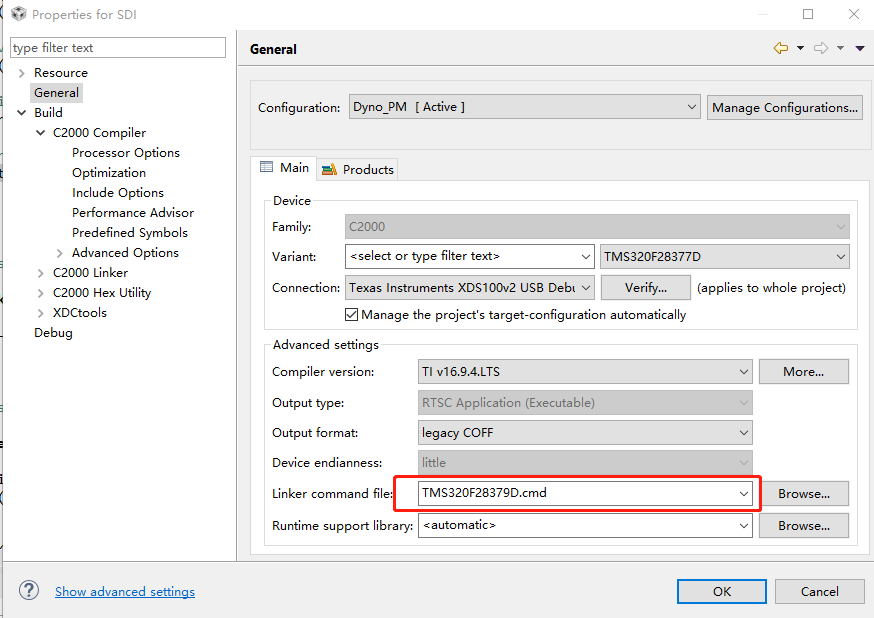This screenshot has width=874, height=618.
Task: Toggle automatic target-configuration management checkbox
Action: tap(352, 314)
